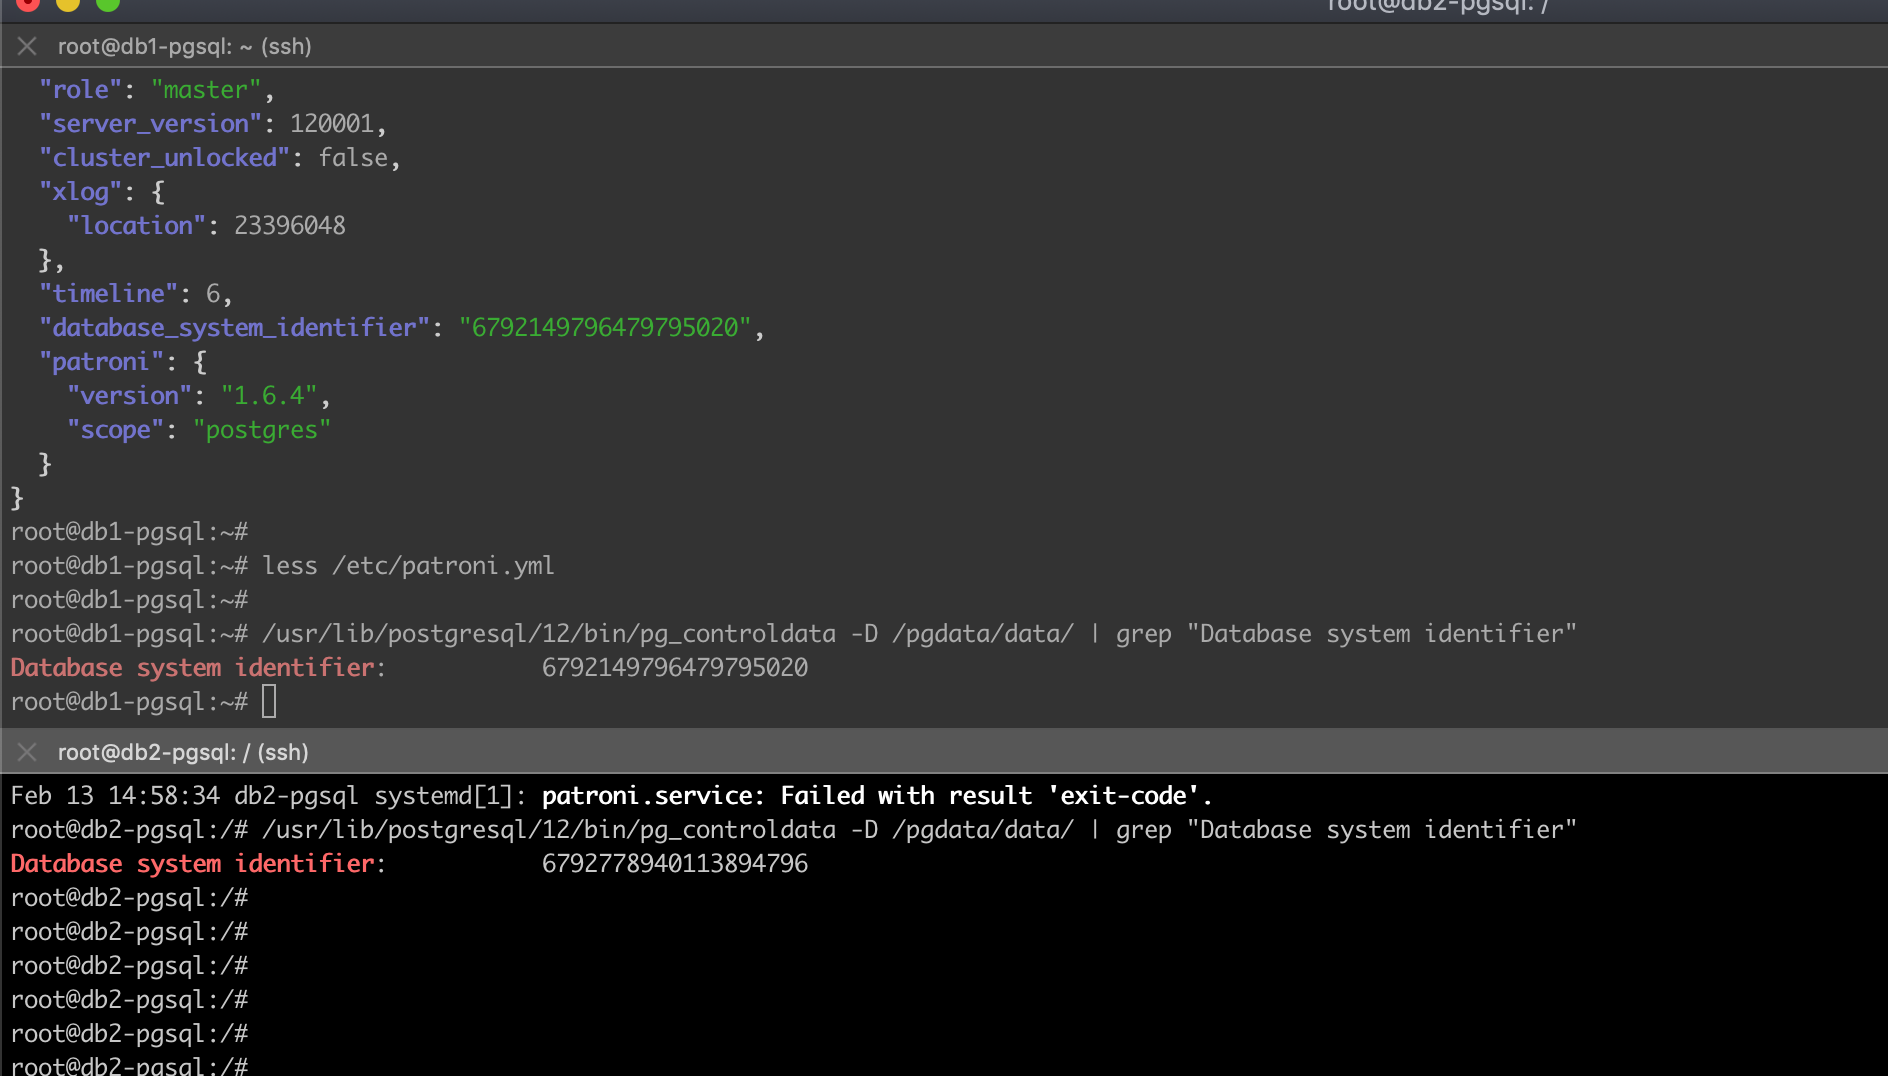Click the red close traffic light icon
This screenshot has width=1888, height=1076.
click(x=29, y=5)
